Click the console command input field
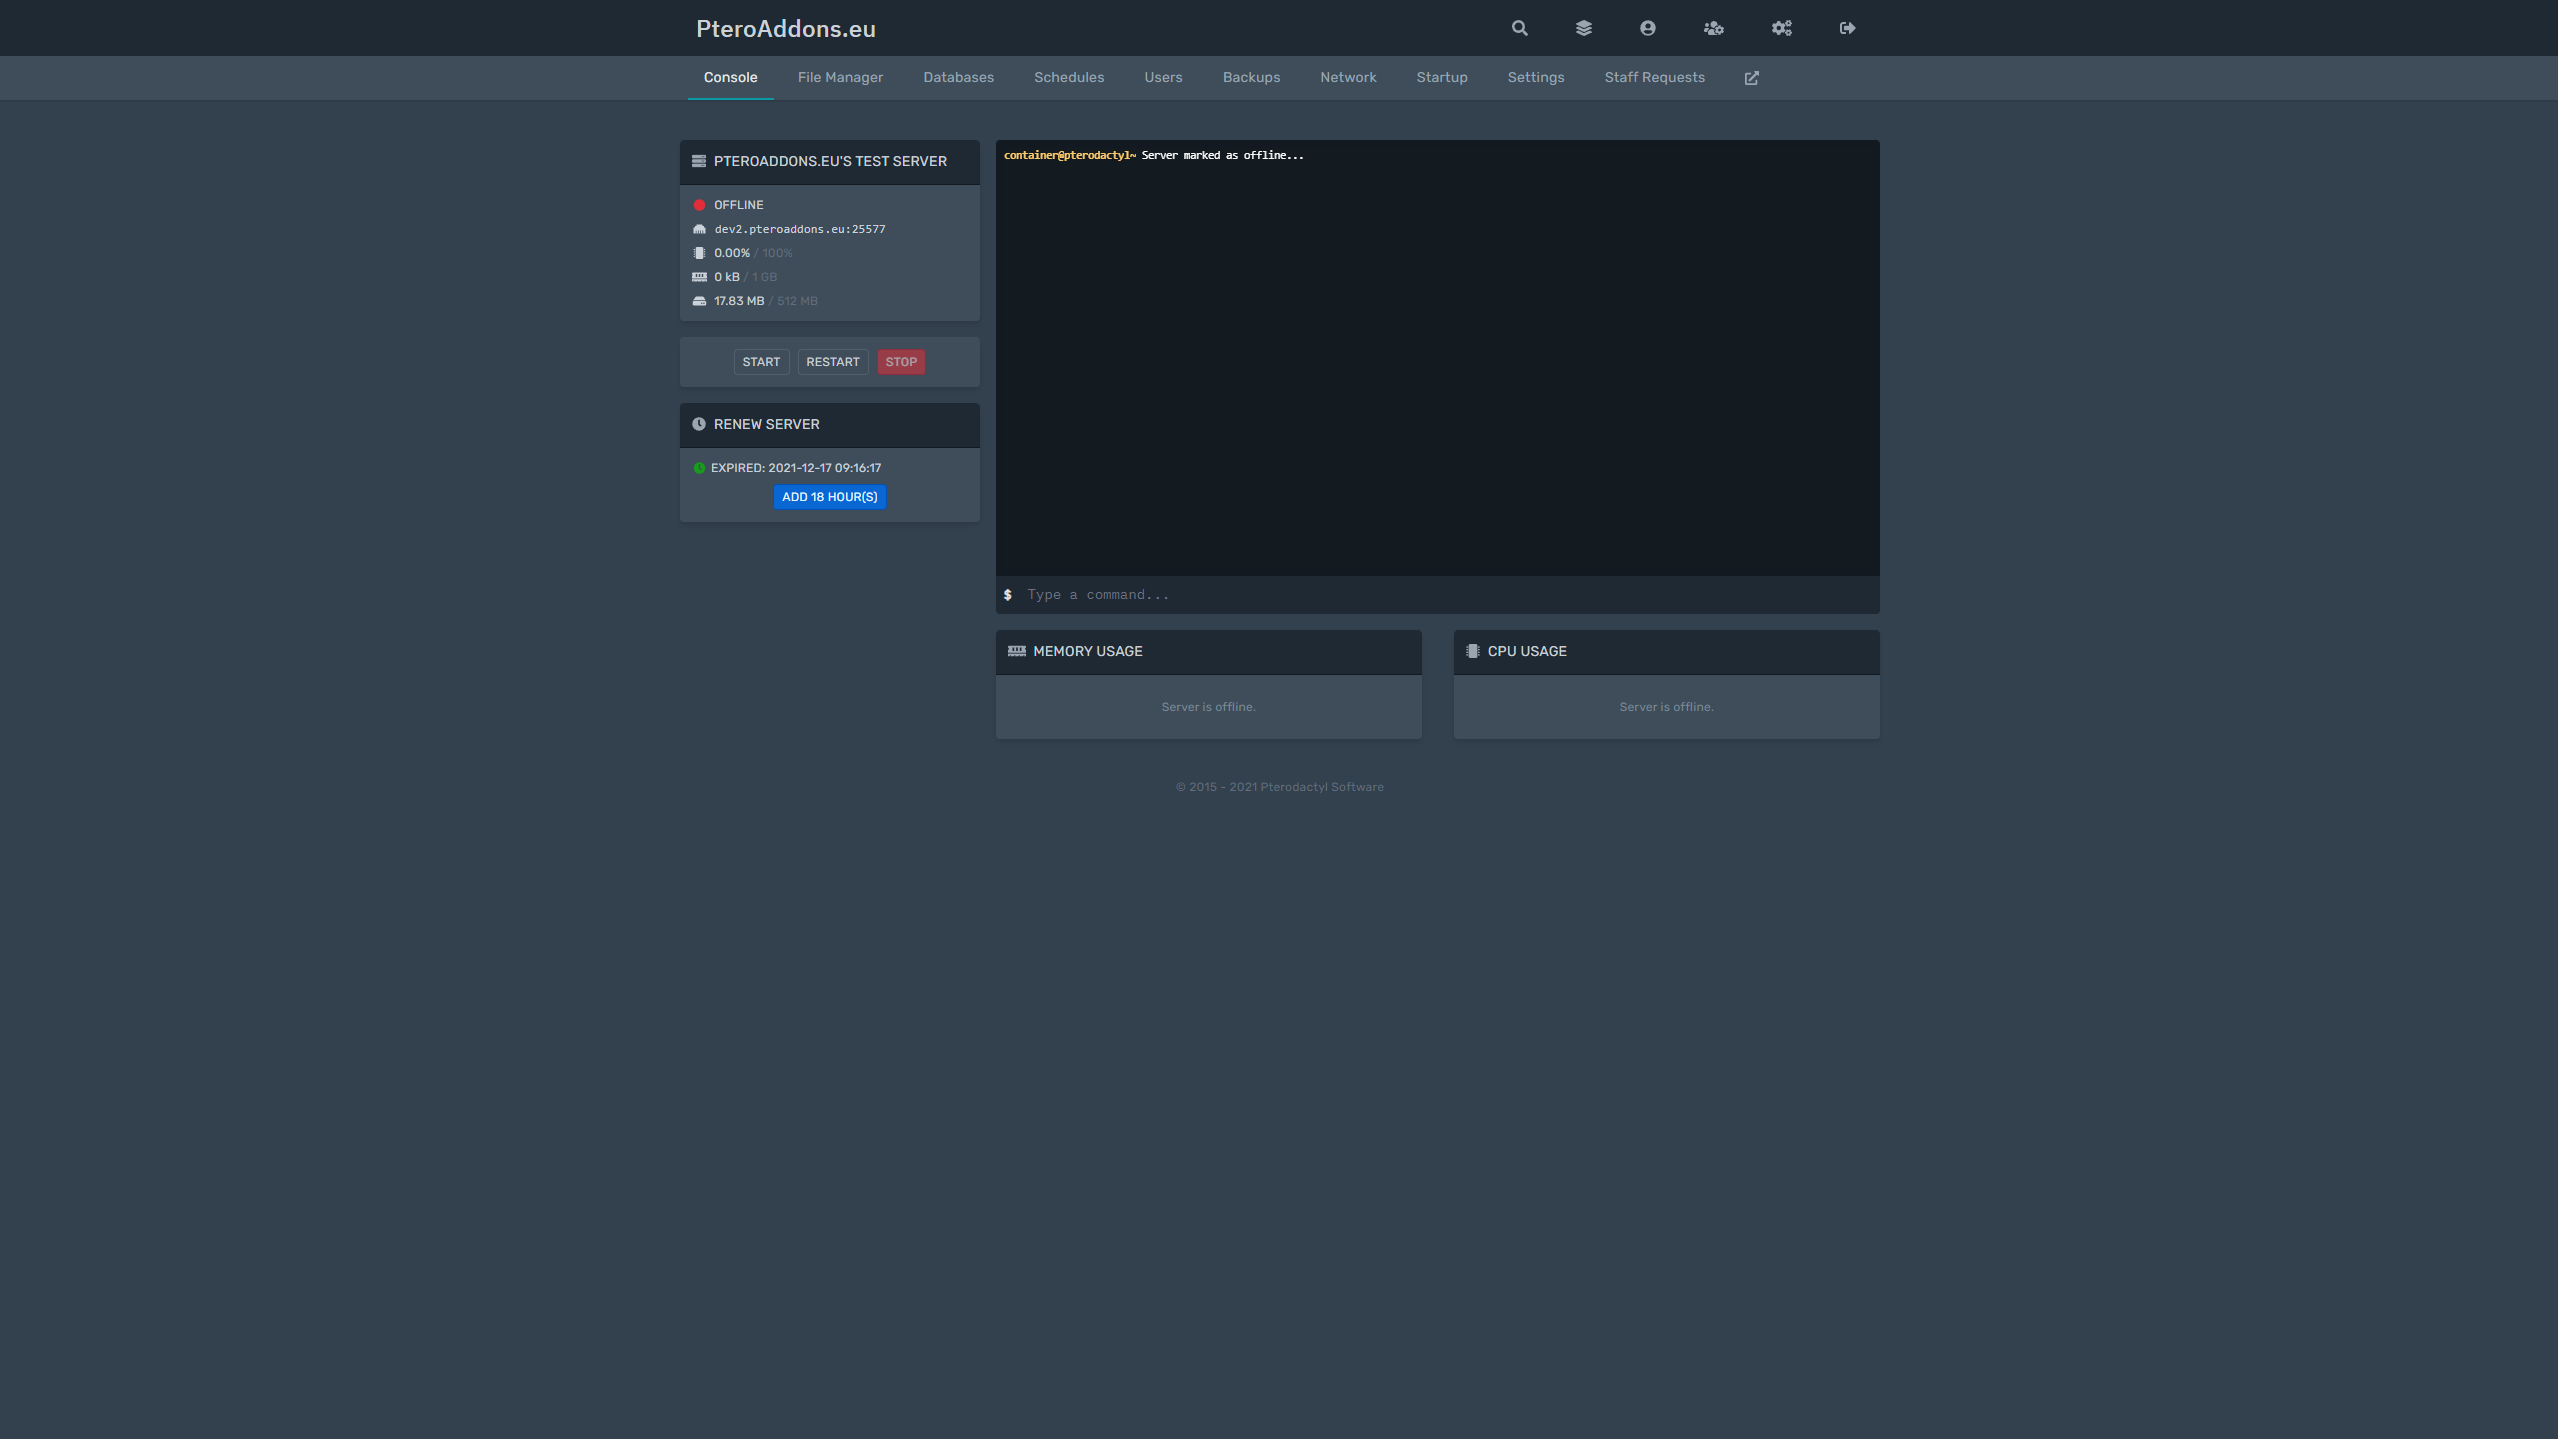The image size is (2558, 1439). [x=1440, y=595]
